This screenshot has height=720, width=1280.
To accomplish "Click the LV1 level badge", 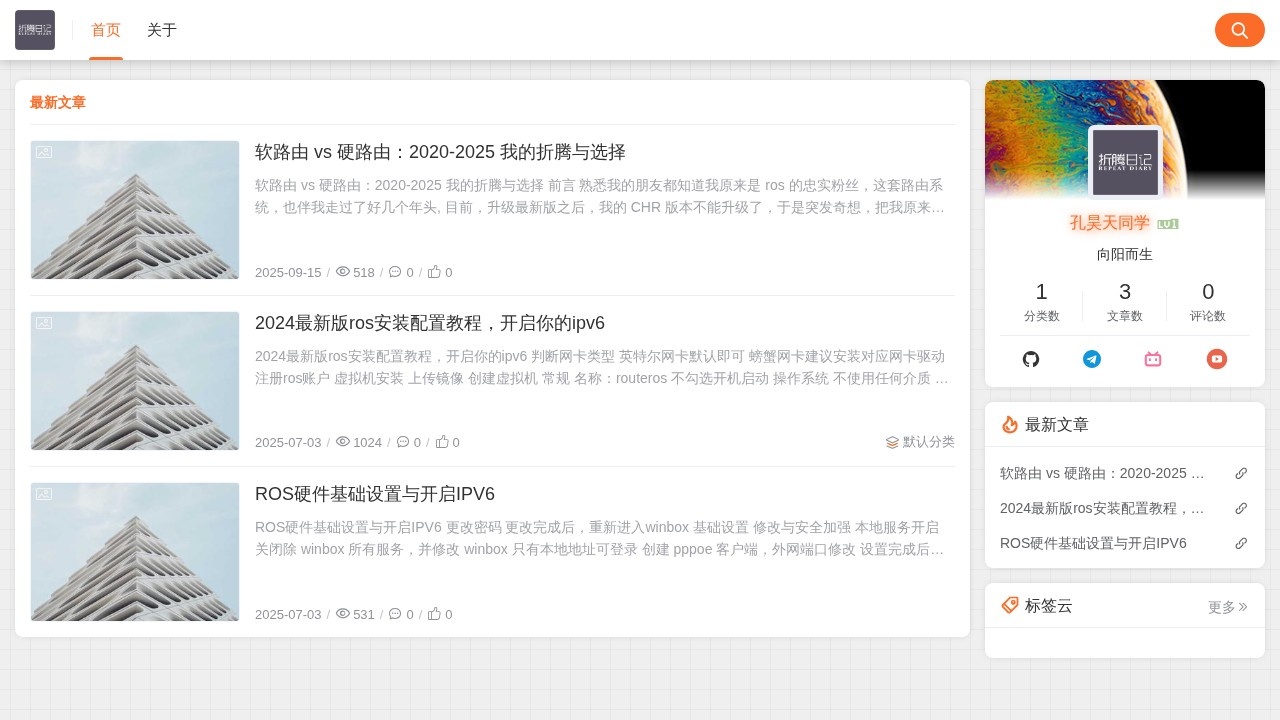I will pos(1168,224).
